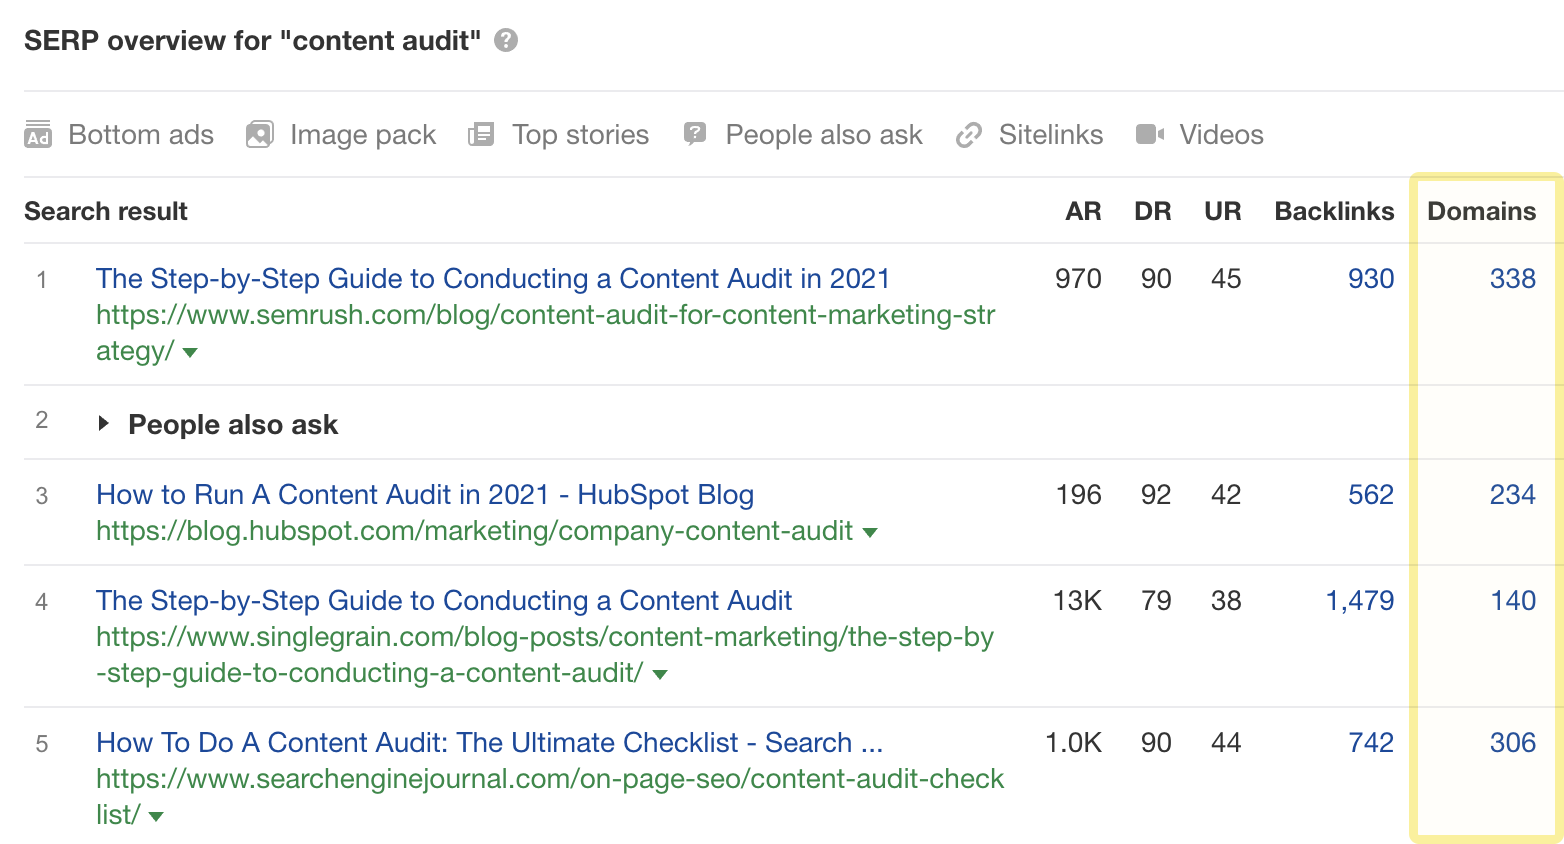Click the 338 referring domains number

(1512, 278)
